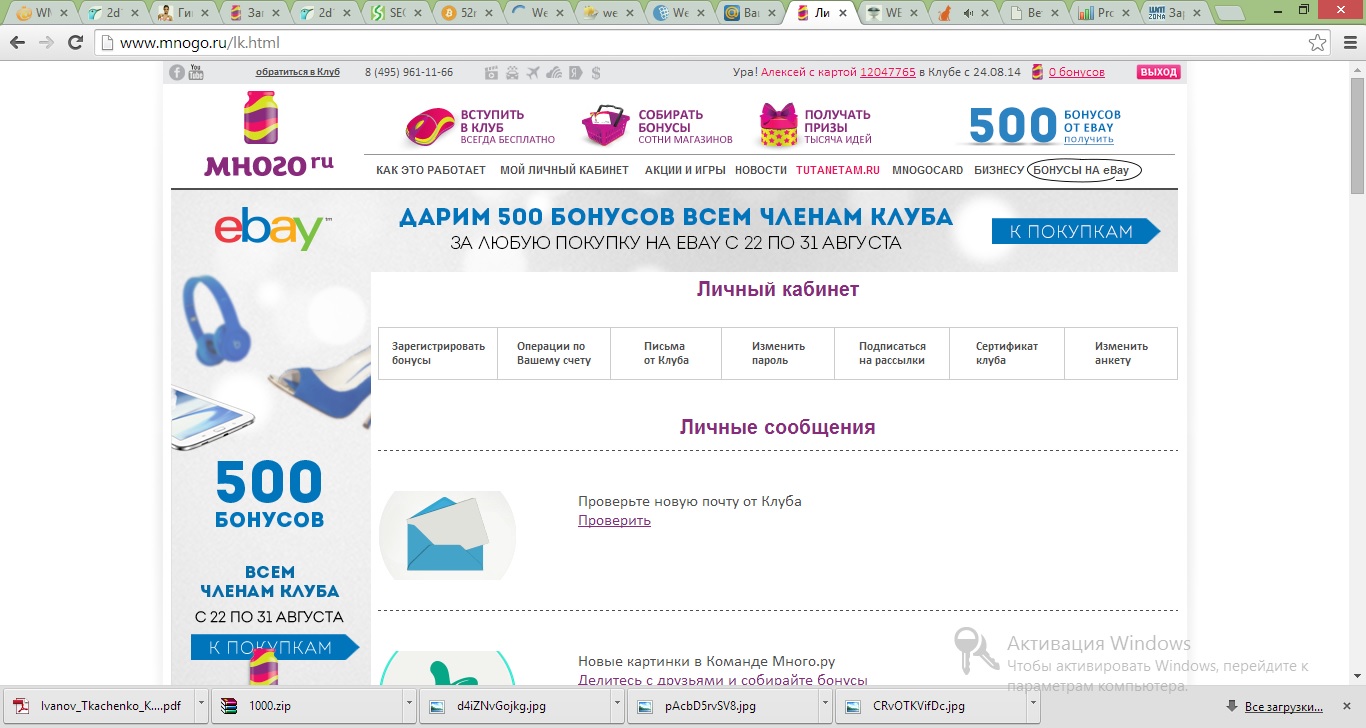
Task: Select Письма от Клуба tab
Action: [666, 353]
